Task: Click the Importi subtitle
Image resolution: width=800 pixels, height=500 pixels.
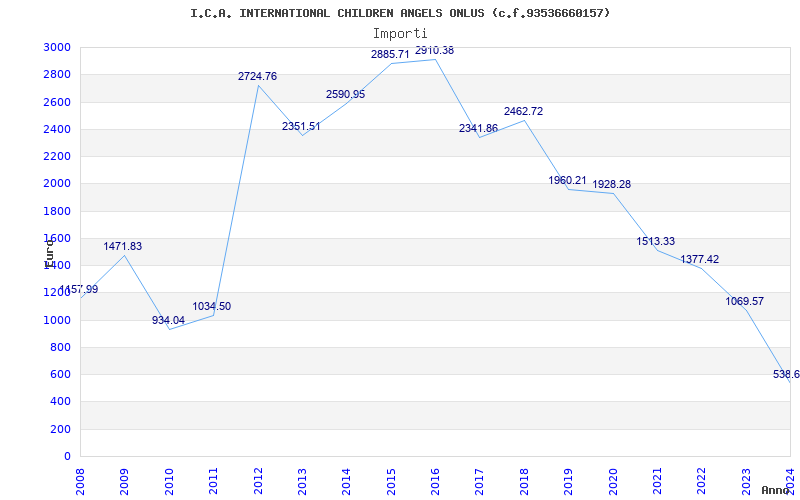Action: point(400,34)
